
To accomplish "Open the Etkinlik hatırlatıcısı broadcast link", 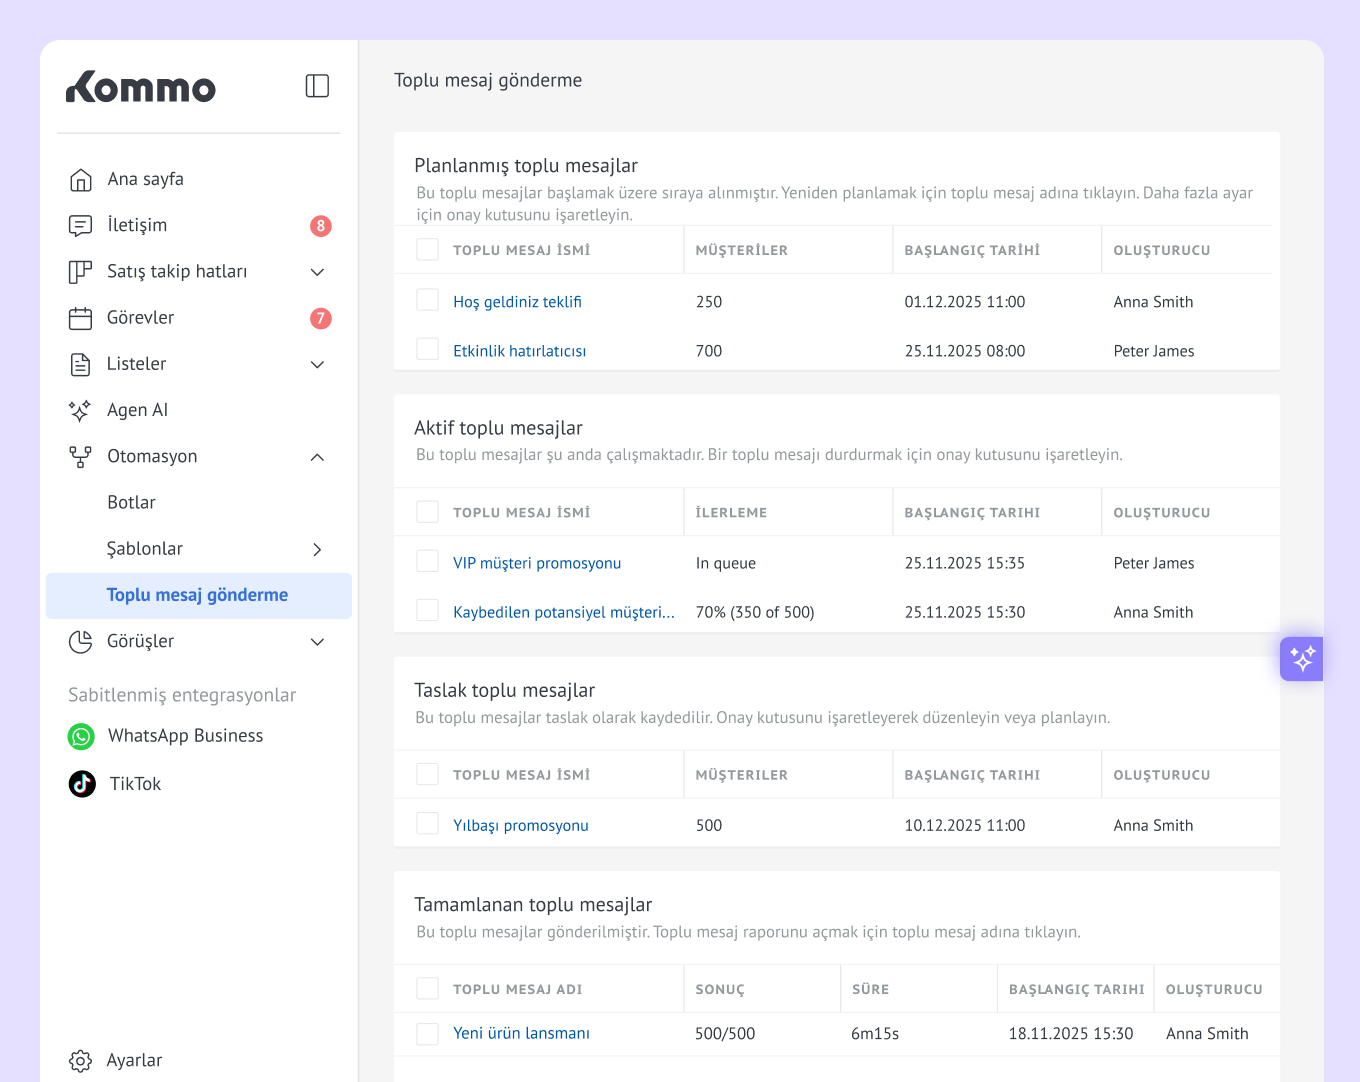I will (519, 351).
